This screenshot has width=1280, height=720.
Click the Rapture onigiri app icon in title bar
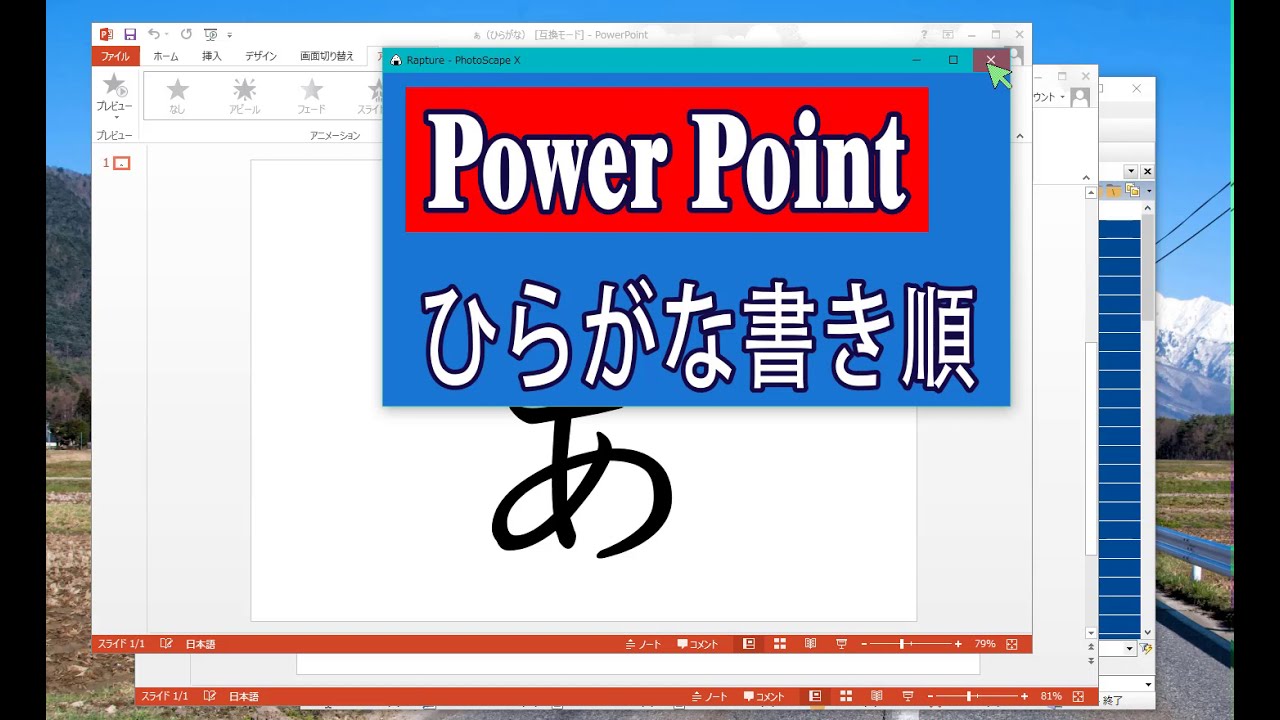pyautogui.click(x=396, y=60)
